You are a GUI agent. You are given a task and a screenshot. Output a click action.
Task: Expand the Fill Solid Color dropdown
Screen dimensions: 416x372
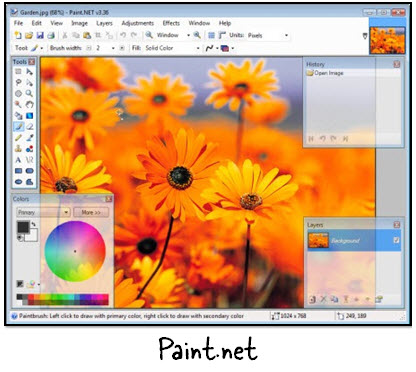(x=172, y=48)
